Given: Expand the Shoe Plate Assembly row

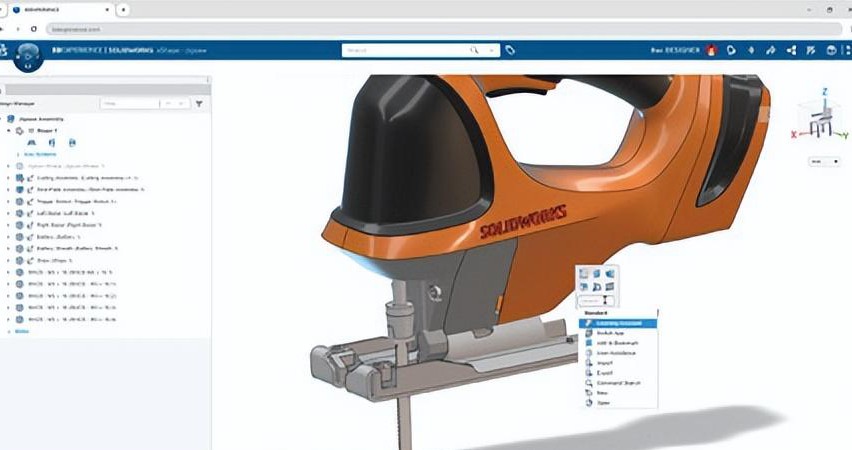Looking at the screenshot, I should [x=8, y=190].
